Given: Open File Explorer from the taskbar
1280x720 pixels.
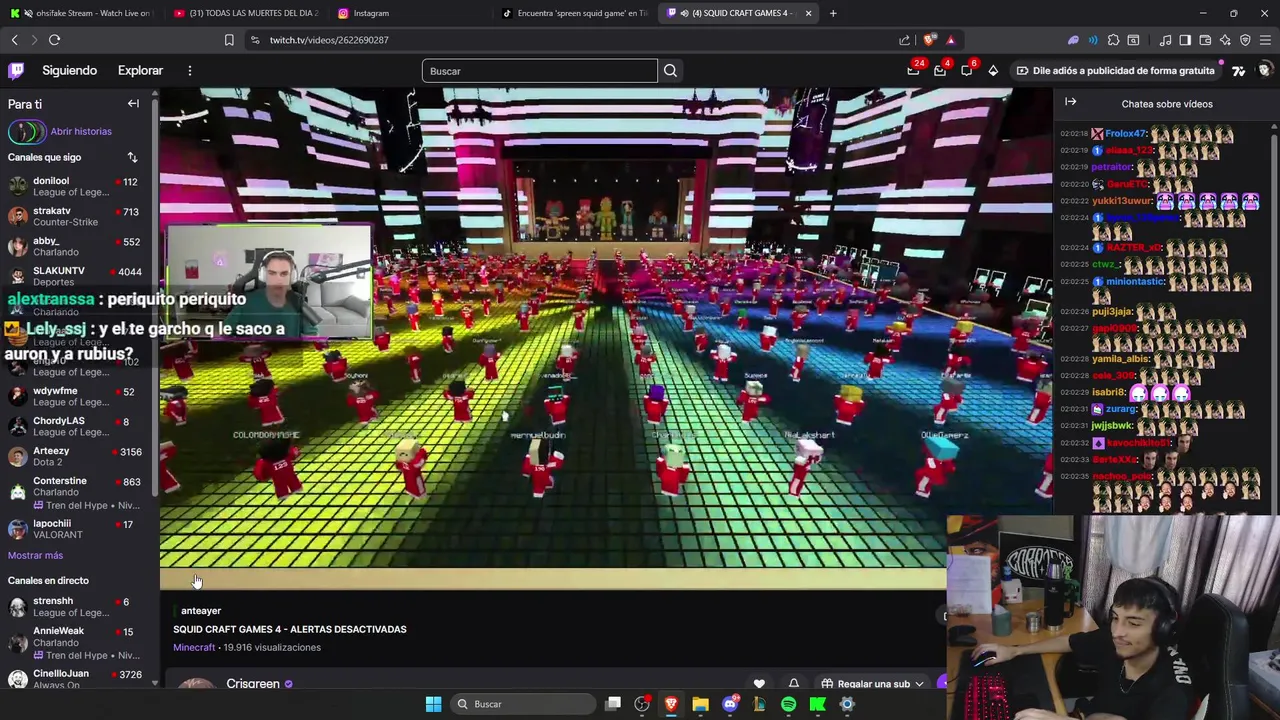Looking at the screenshot, I should (700, 704).
